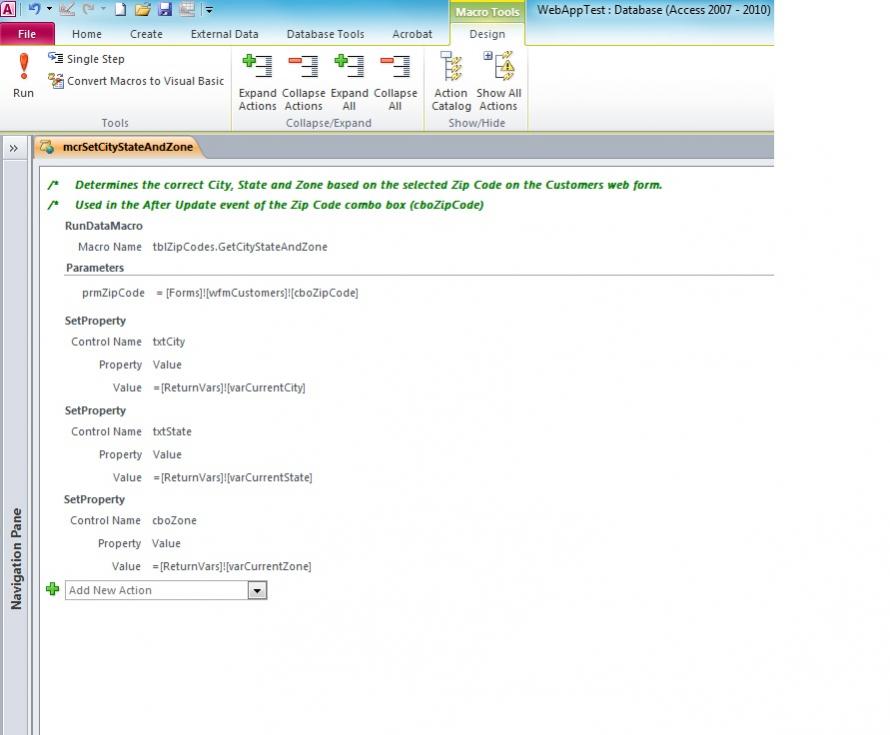
Task: Select the SetProperty action for txtCity
Action: (95, 321)
